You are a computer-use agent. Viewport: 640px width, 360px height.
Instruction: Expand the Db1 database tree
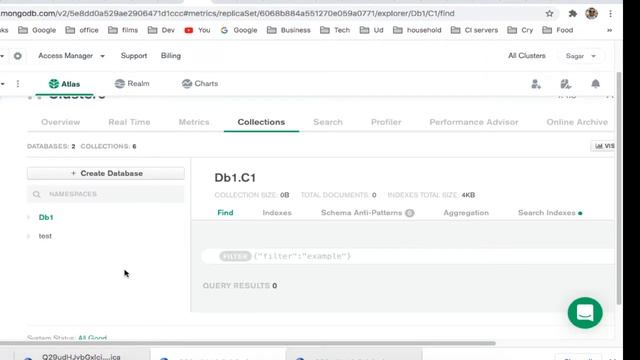point(29,218)
